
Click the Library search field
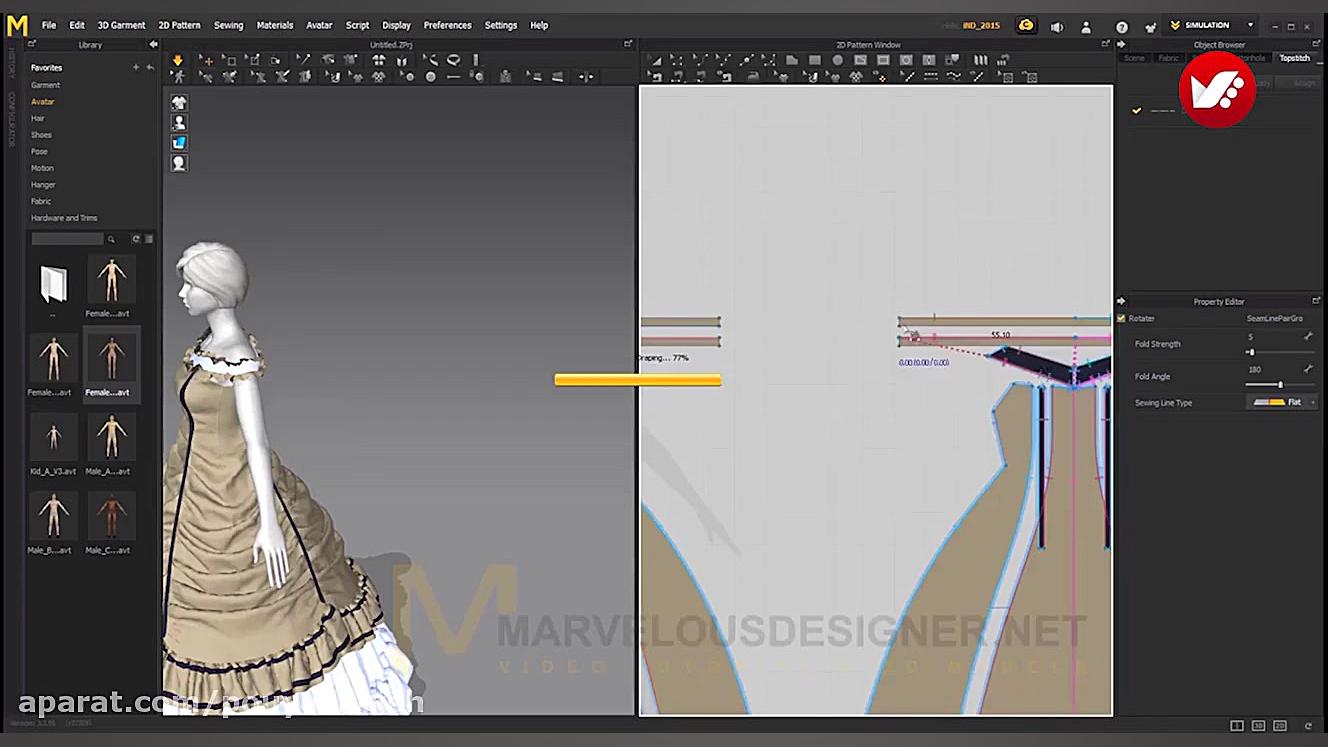point(67,239)
